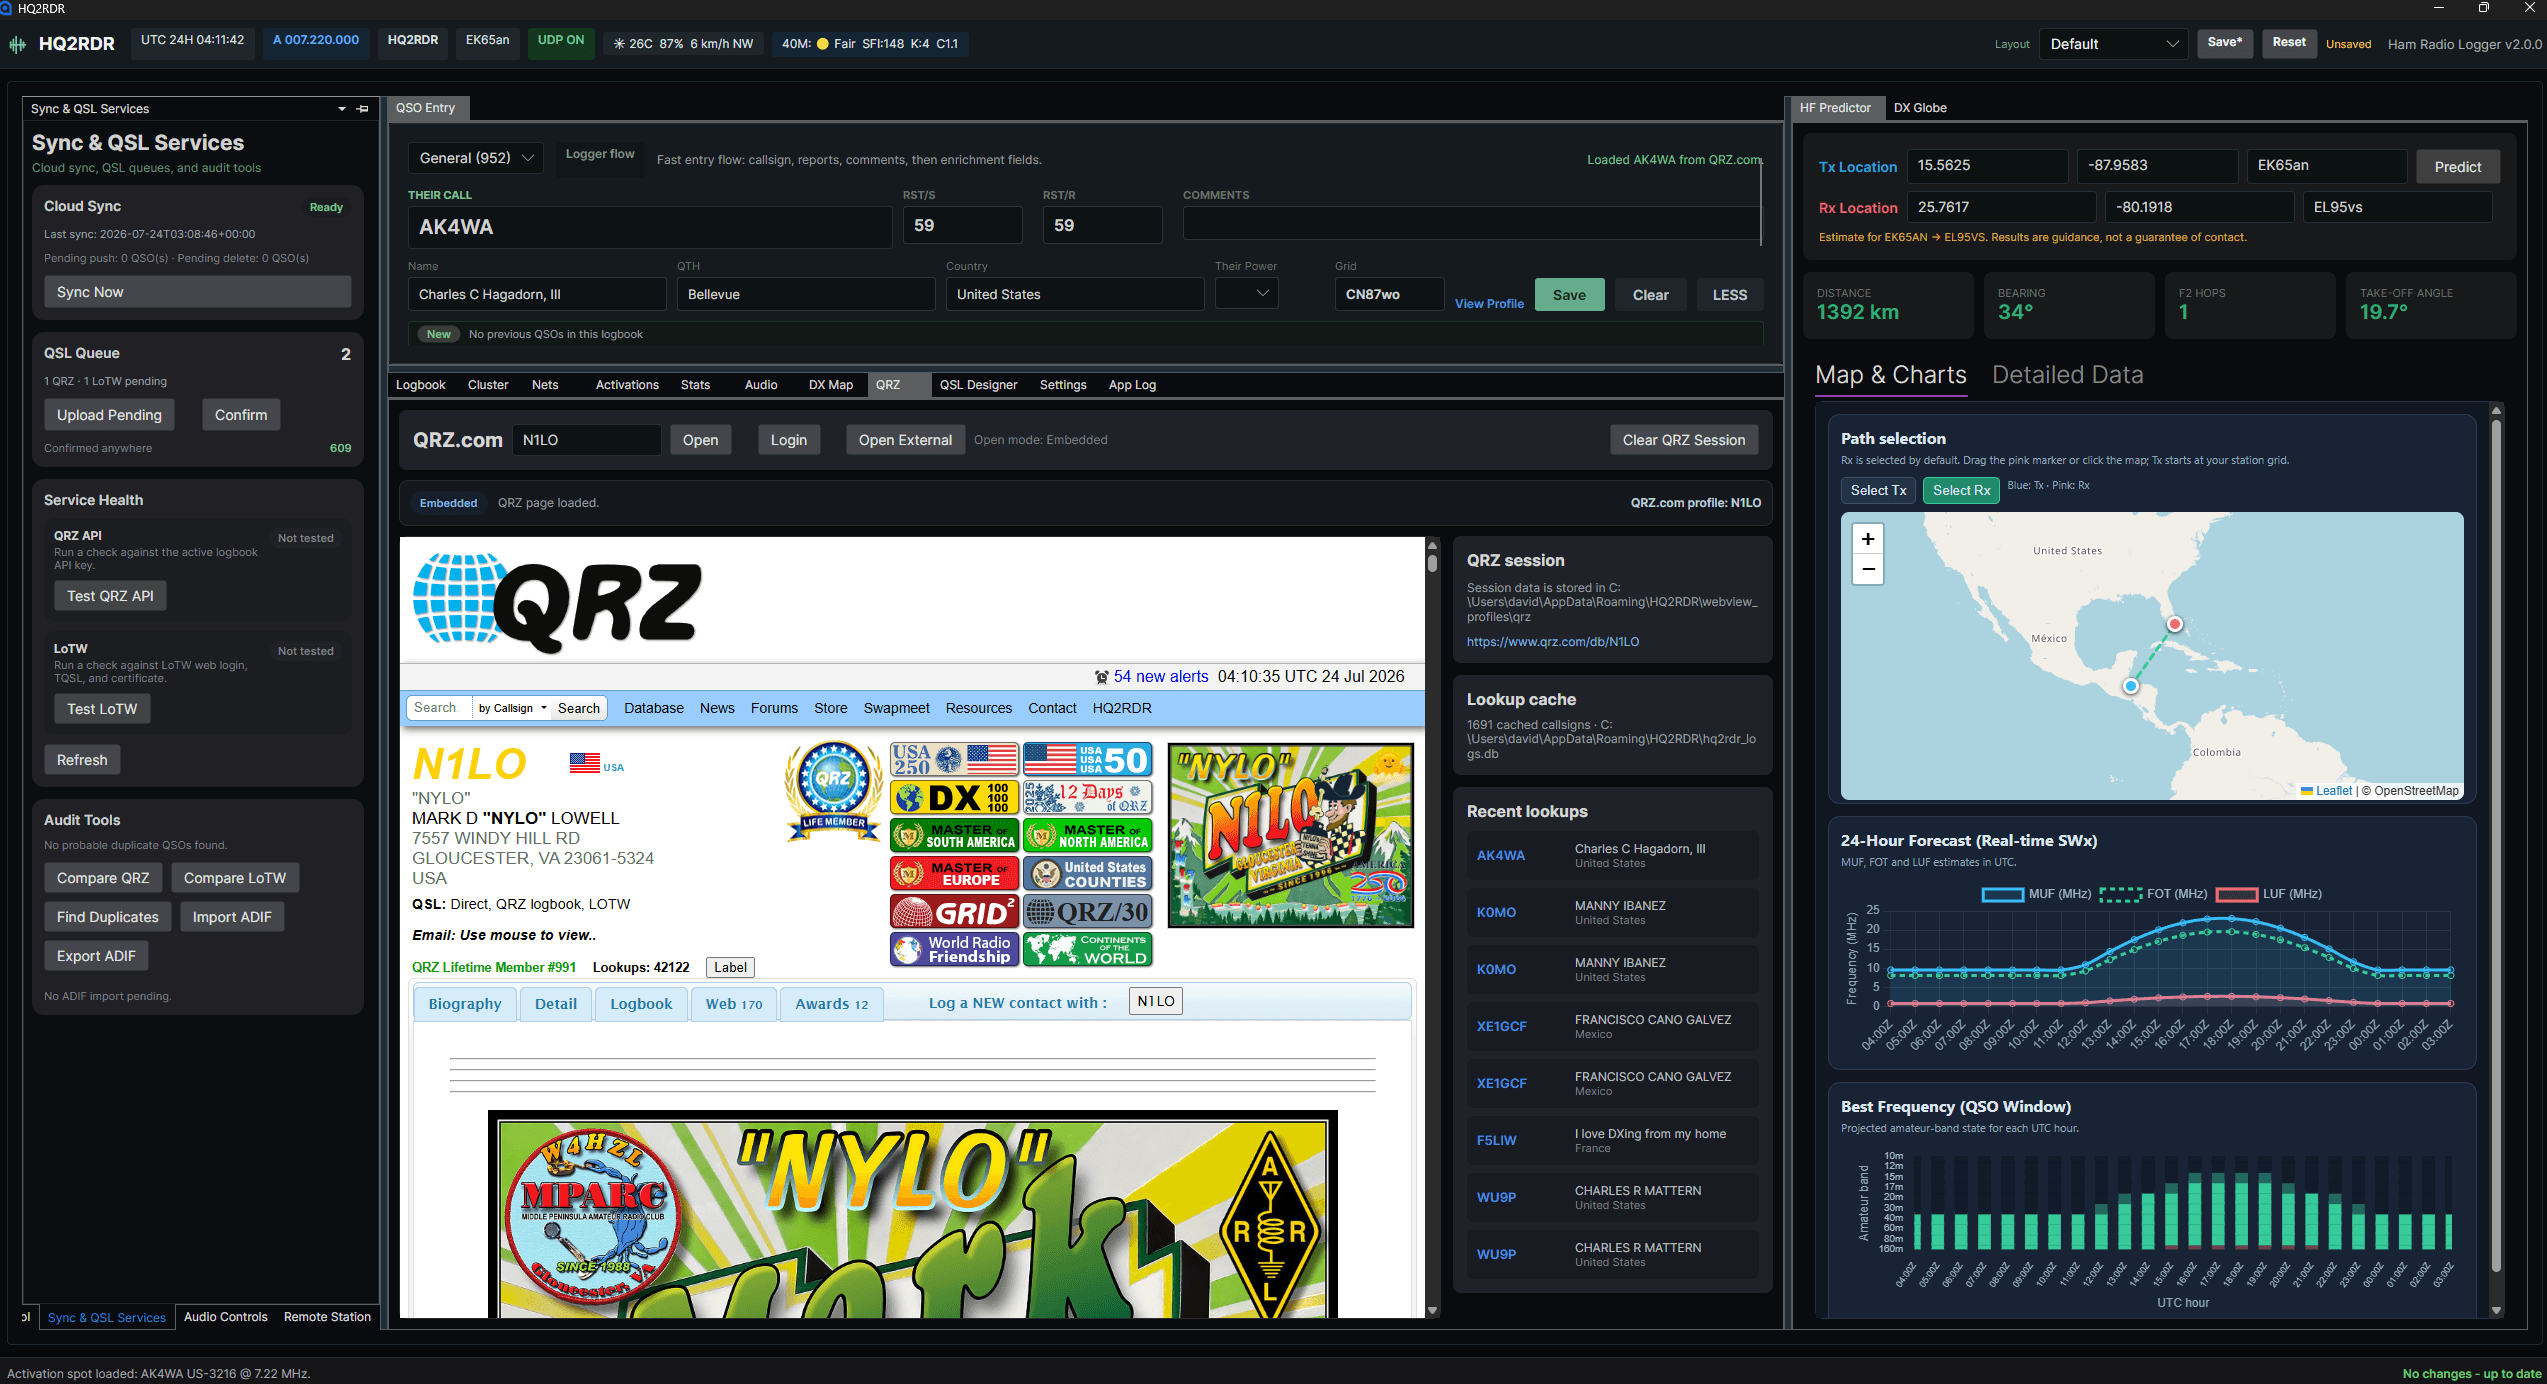The height and width of the screenshot is (1384, 2547).
Task: Click the Master of Europe badge
Action: point(954,873)
